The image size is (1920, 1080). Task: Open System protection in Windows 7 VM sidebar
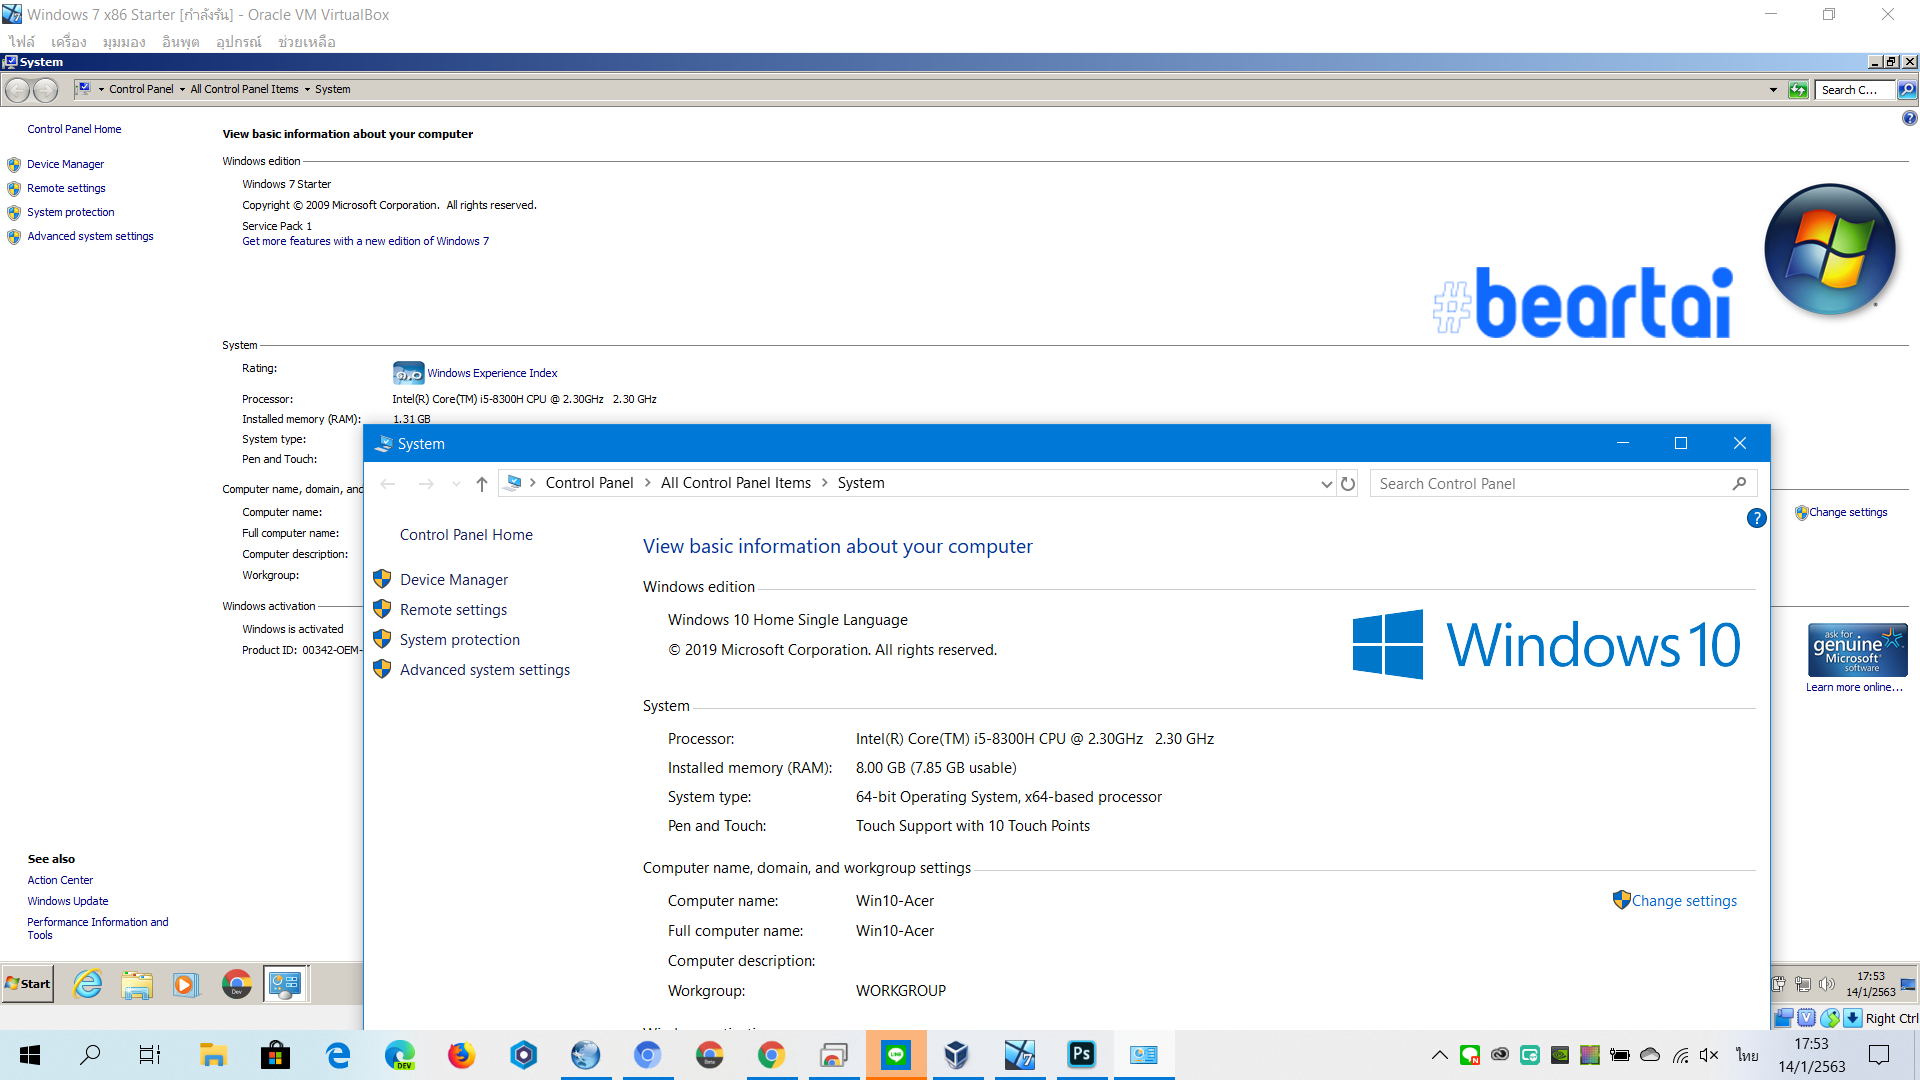click(71, 212)
